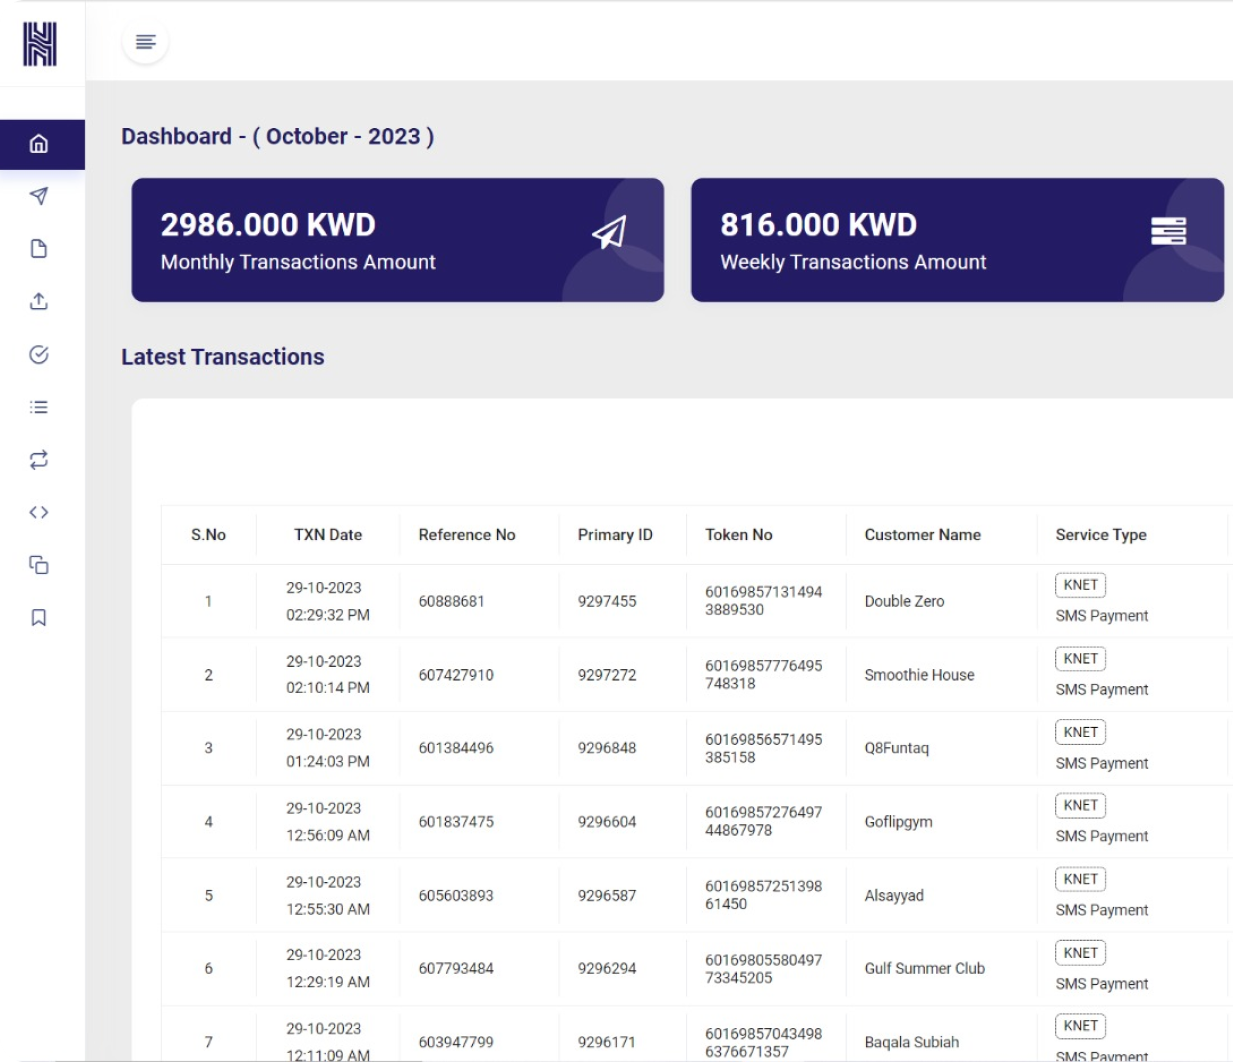Sort table by TXN Date column header
The height and width of the screenshot is (1062, 1233).
coord(328,535)
